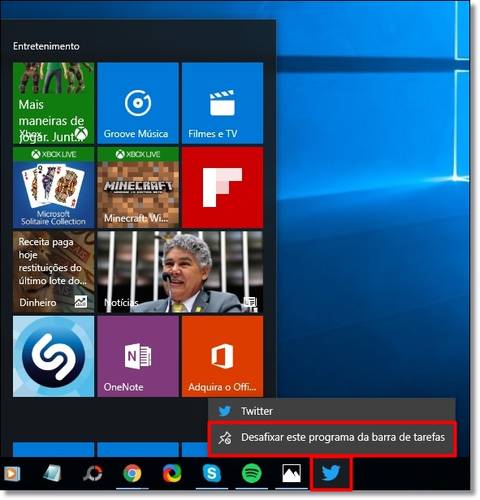Click the Twitter icon on the taskbar
Screen dimensions: 480x500
pyautogui.click(x=331, y=473)
